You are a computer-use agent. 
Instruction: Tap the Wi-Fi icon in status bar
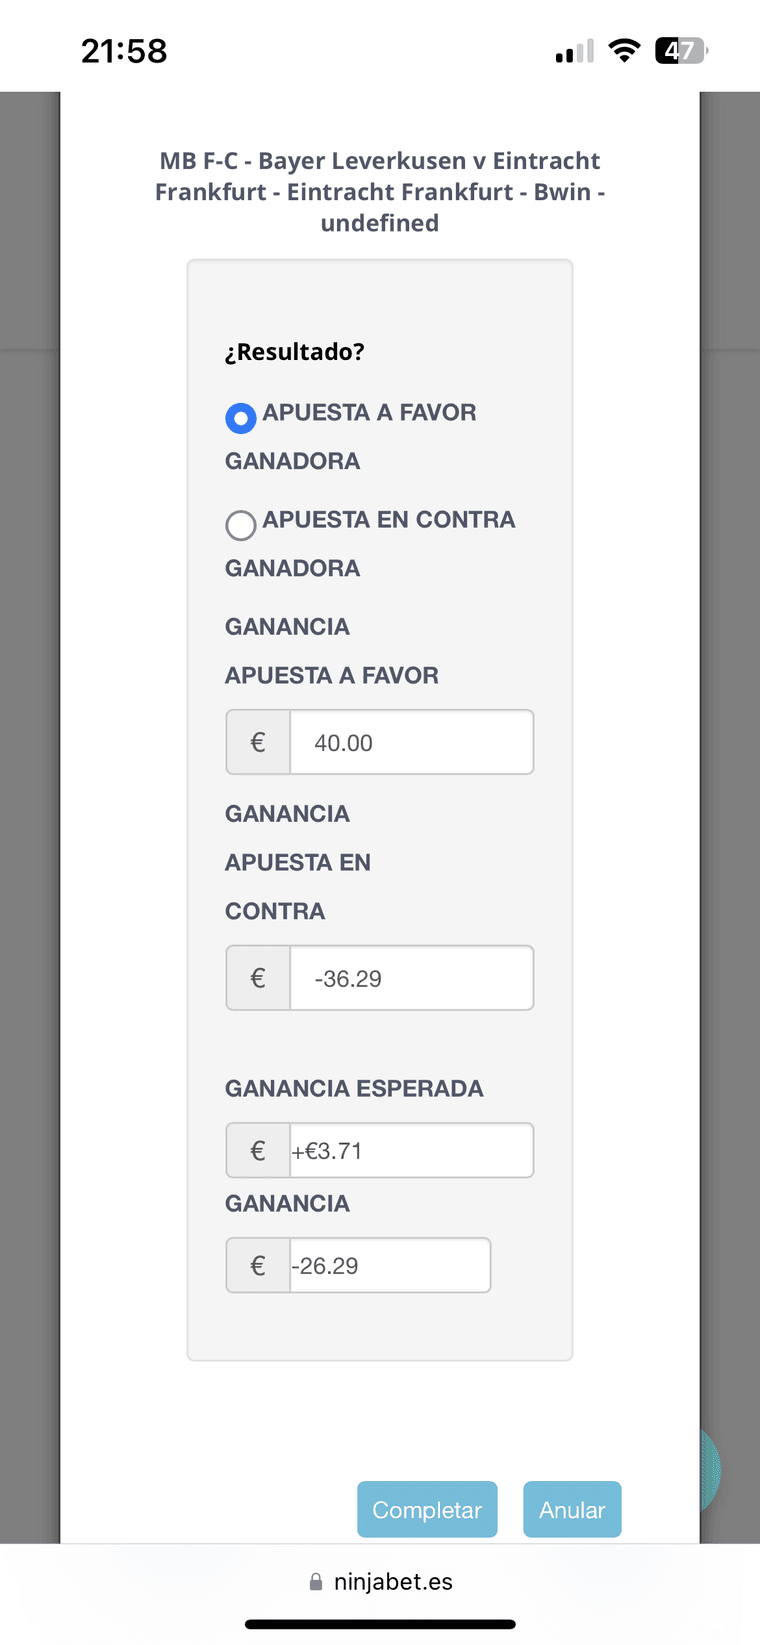(x=625, y=50)
